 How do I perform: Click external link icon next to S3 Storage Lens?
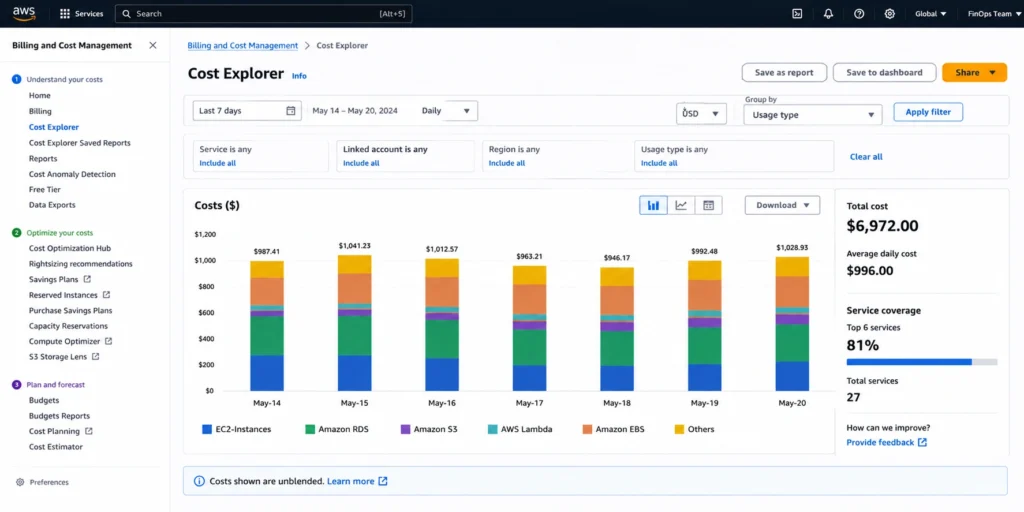coord(95,357)
